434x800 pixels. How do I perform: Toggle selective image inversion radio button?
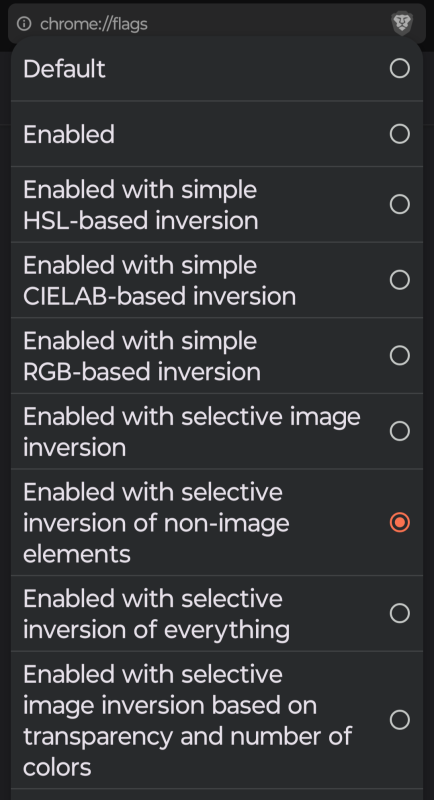click(400, 431)
